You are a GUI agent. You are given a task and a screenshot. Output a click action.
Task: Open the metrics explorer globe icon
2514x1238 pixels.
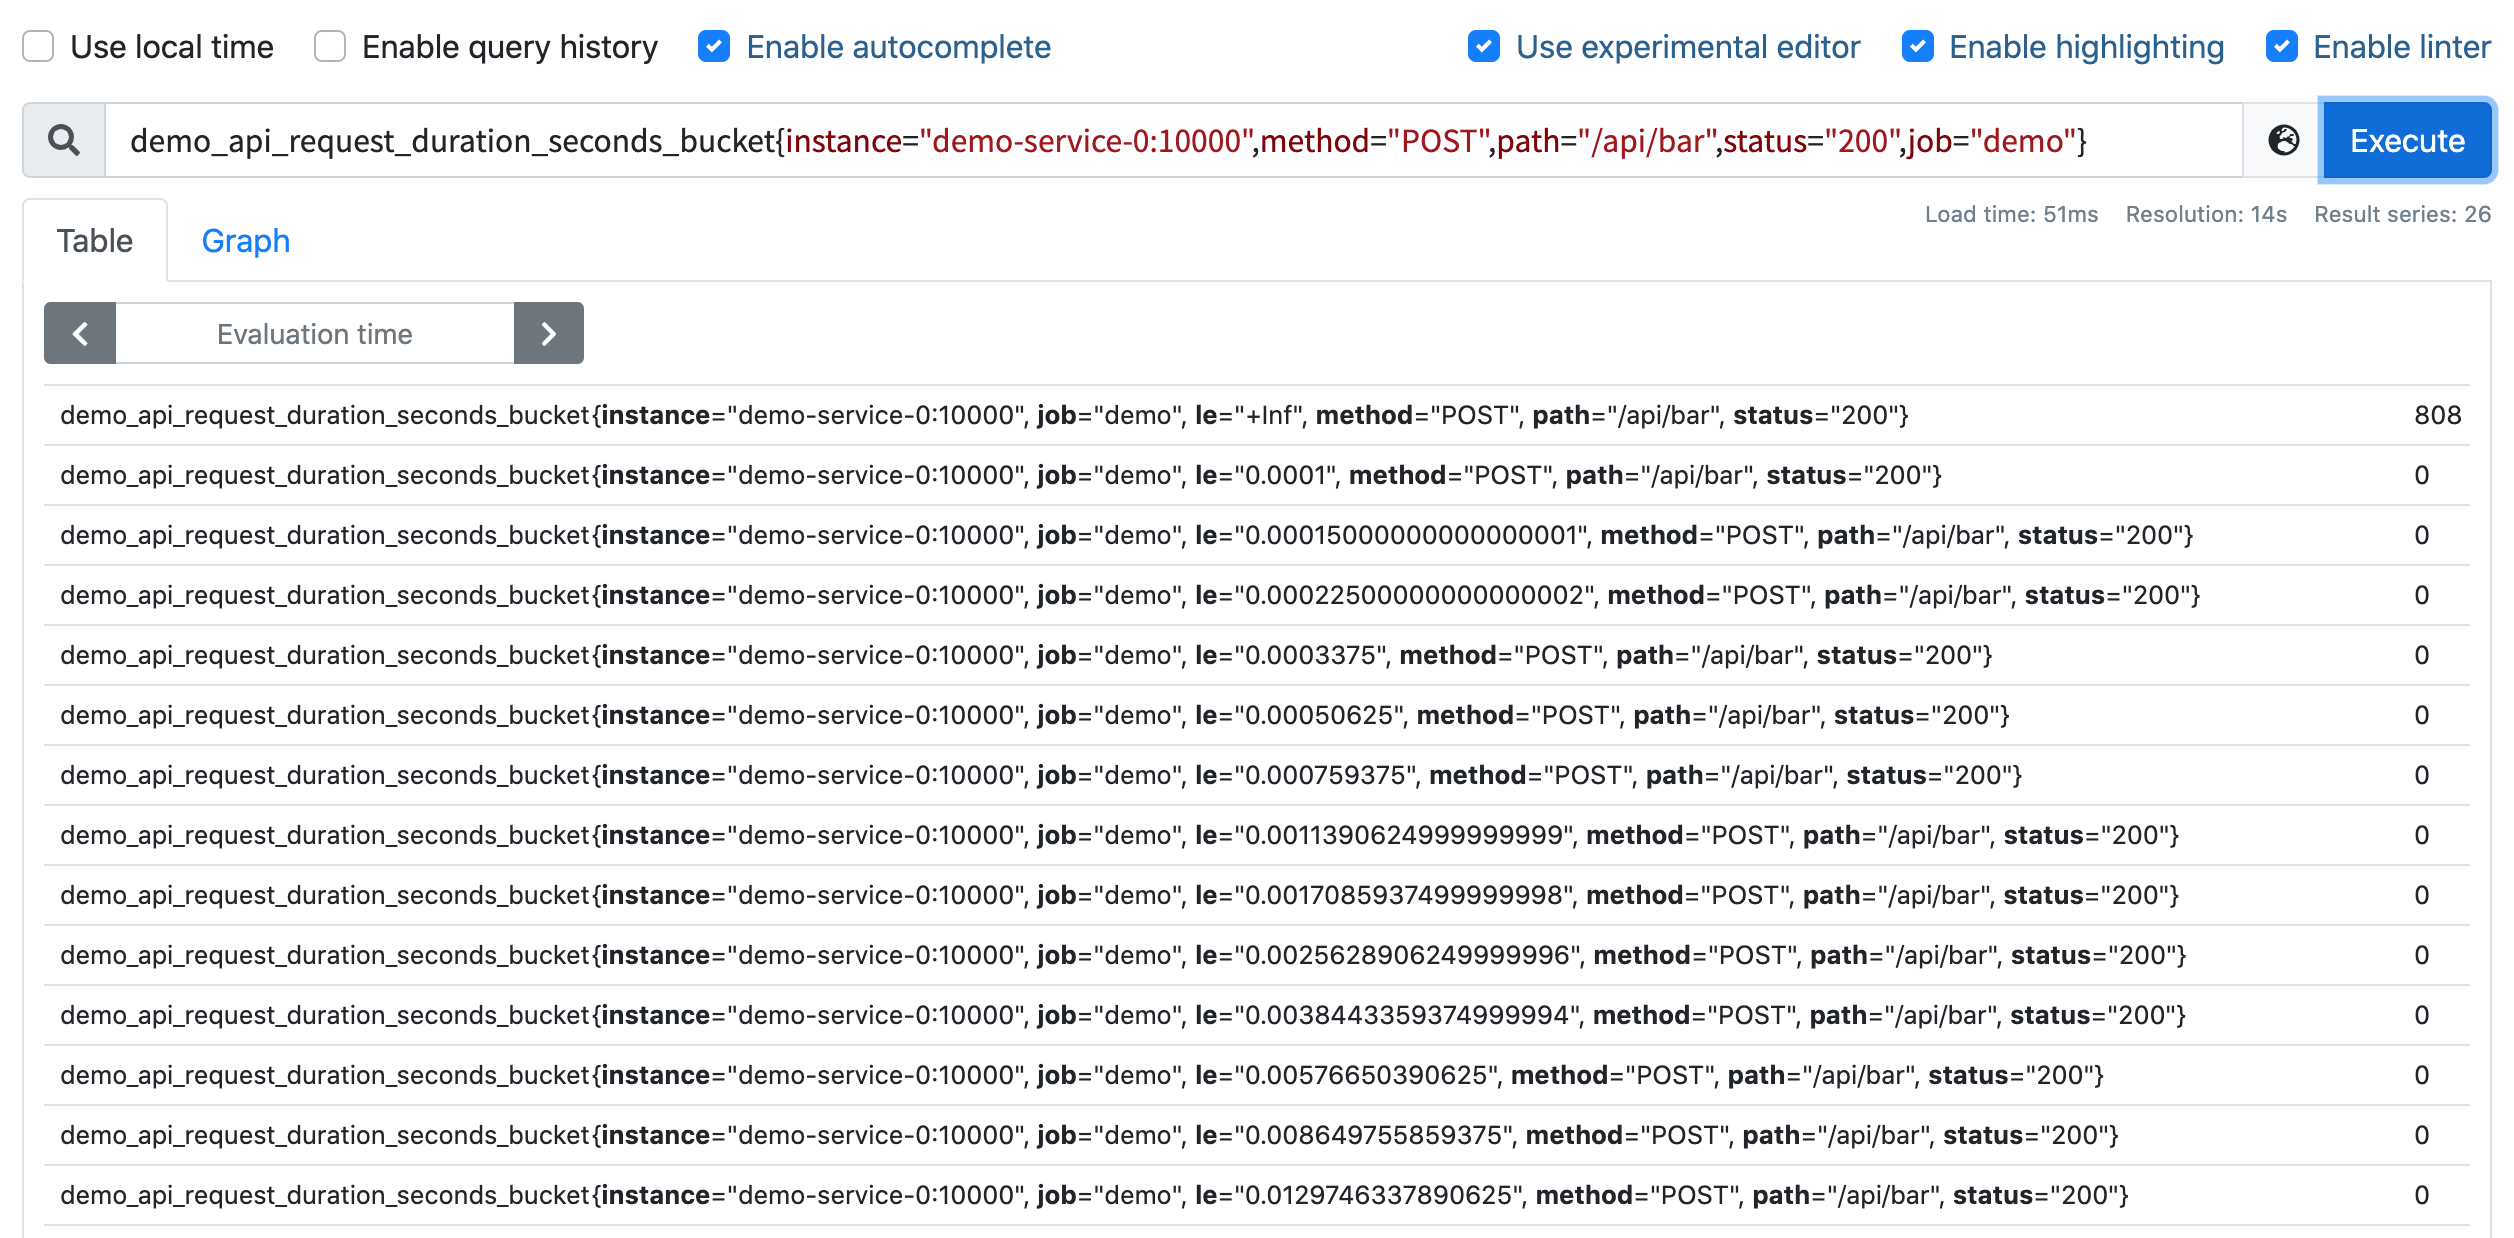point(2283,140)
